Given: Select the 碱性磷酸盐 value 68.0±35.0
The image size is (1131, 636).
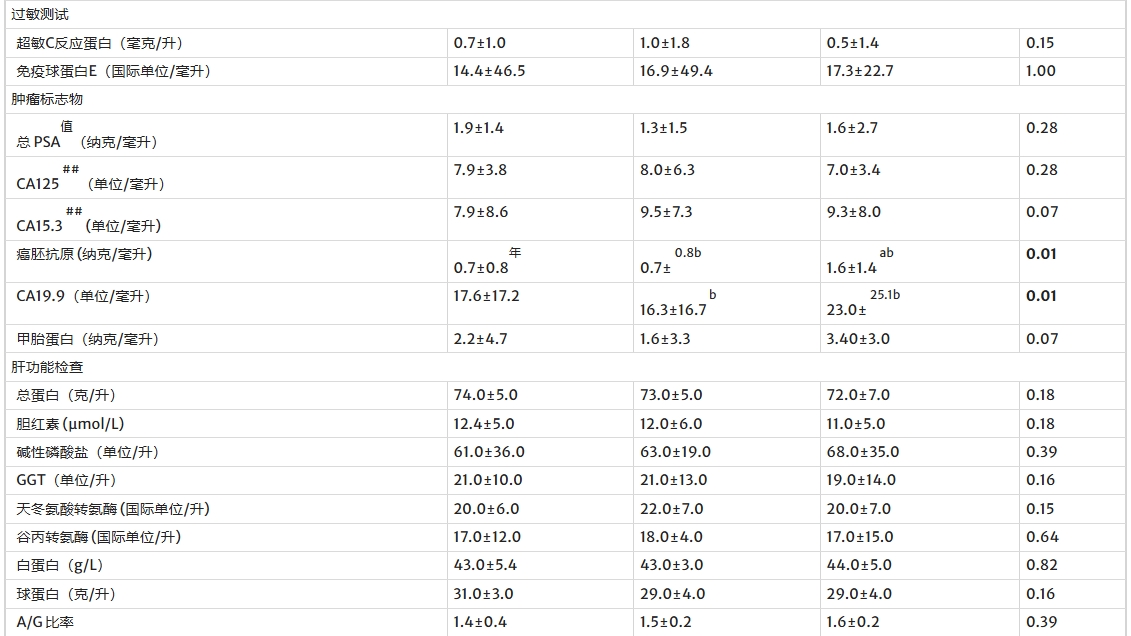Looking at the screenshot, I should pos(863,452).
